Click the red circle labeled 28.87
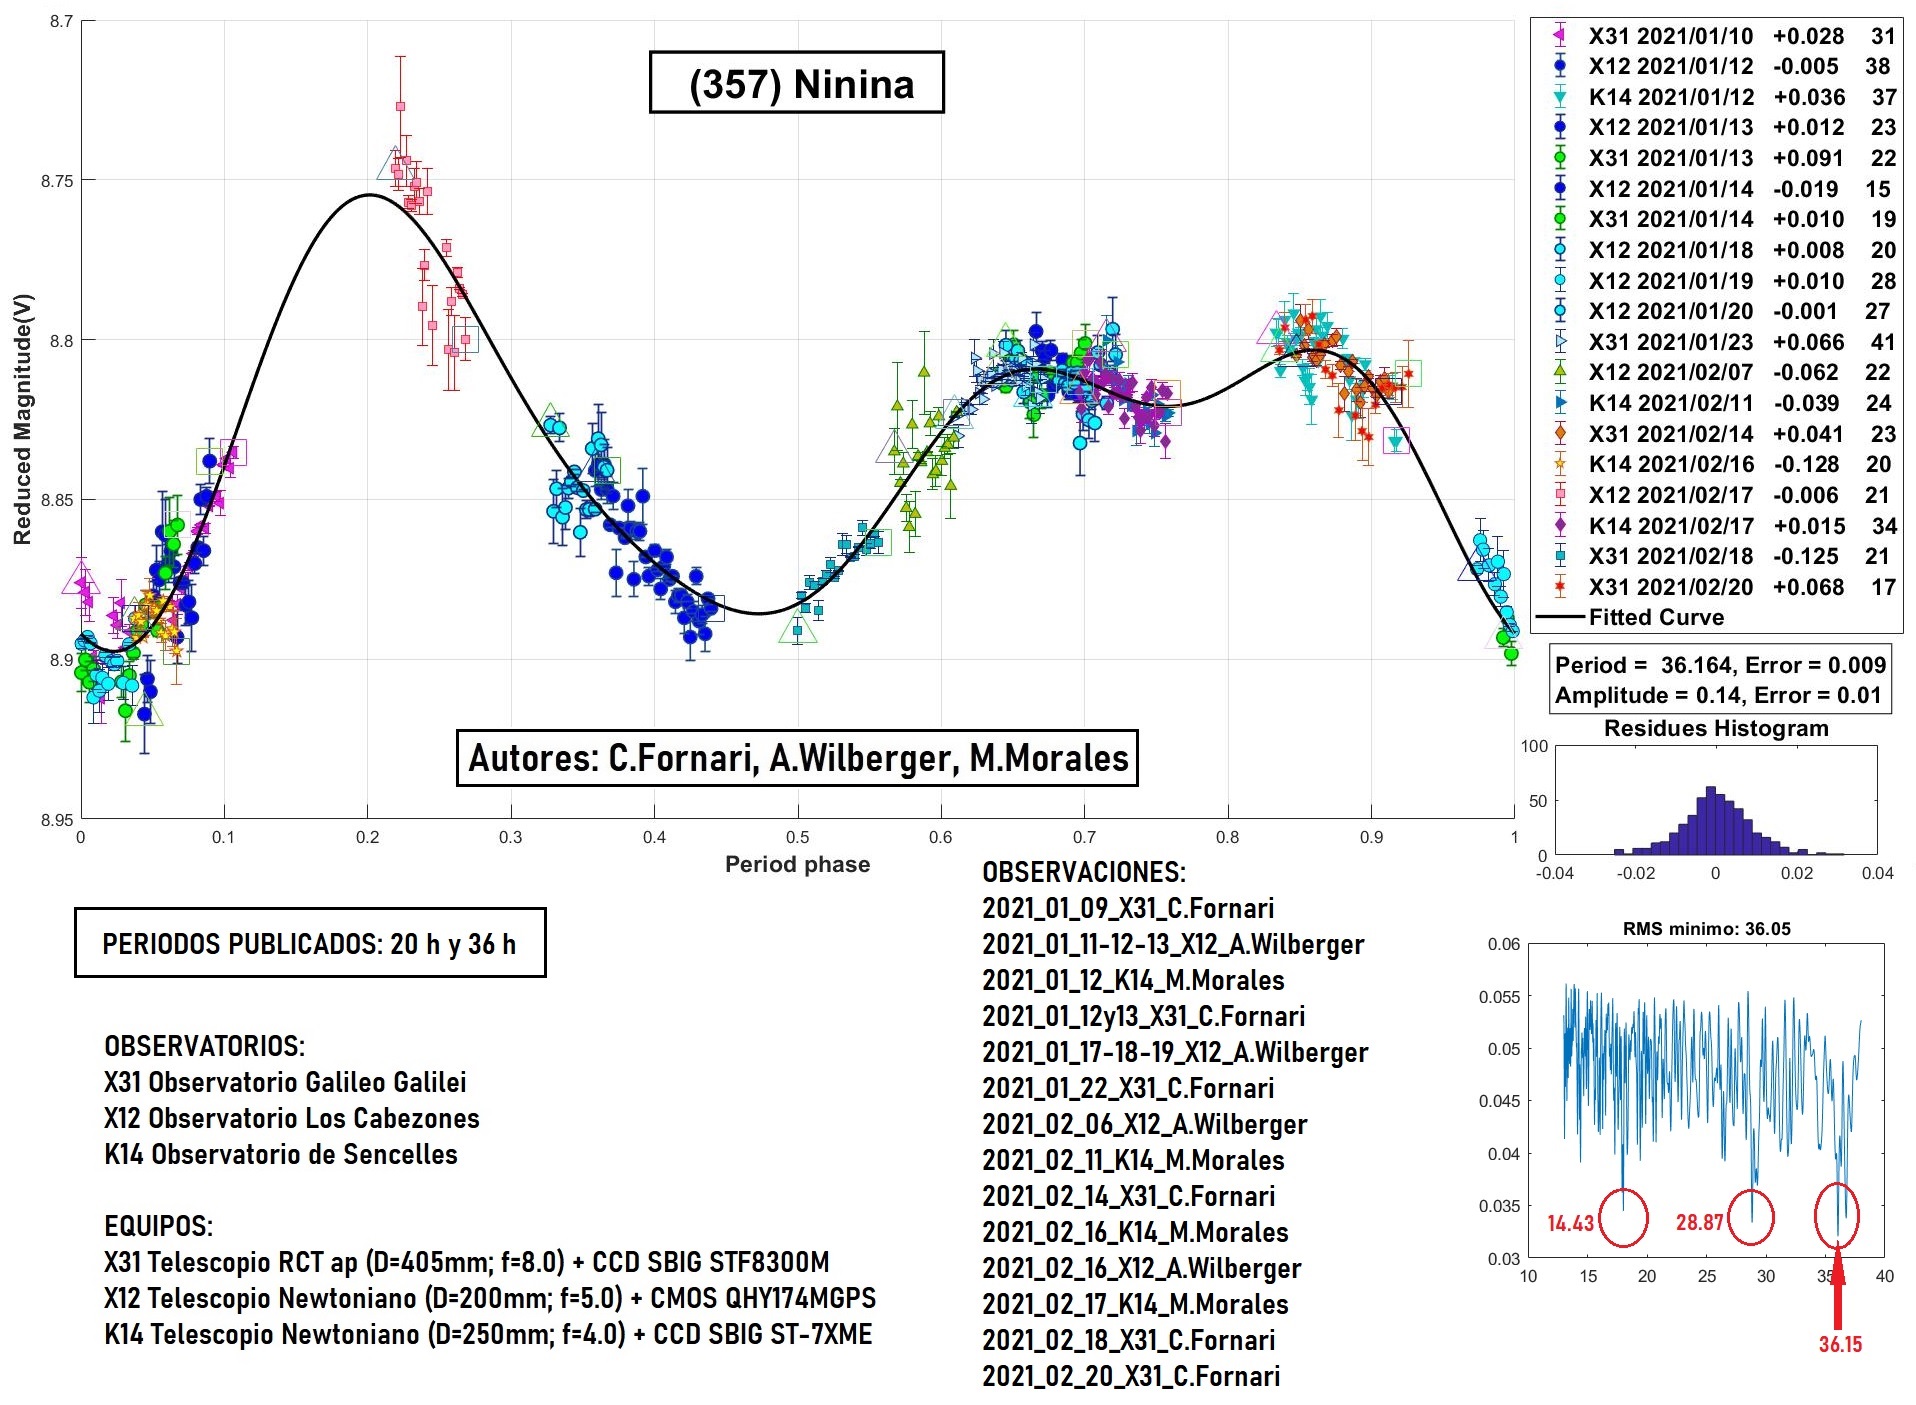Viewport: 1916px width, 1405px height. (1751, 1217)
